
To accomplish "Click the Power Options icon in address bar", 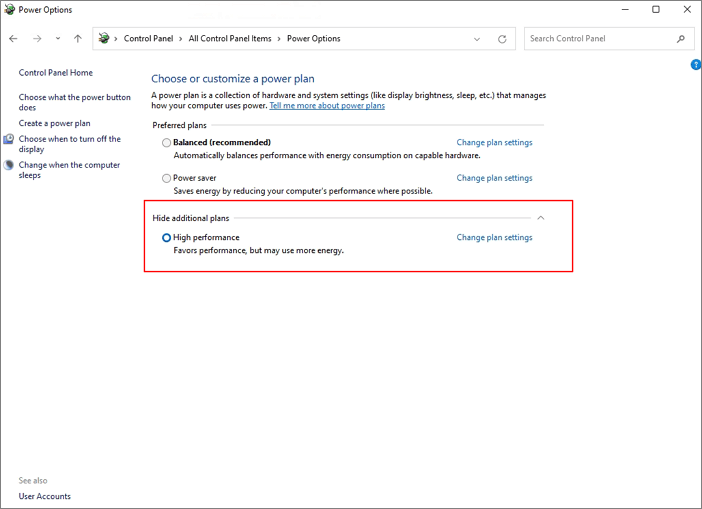I will pyautogui.click(x=104, y=39).
